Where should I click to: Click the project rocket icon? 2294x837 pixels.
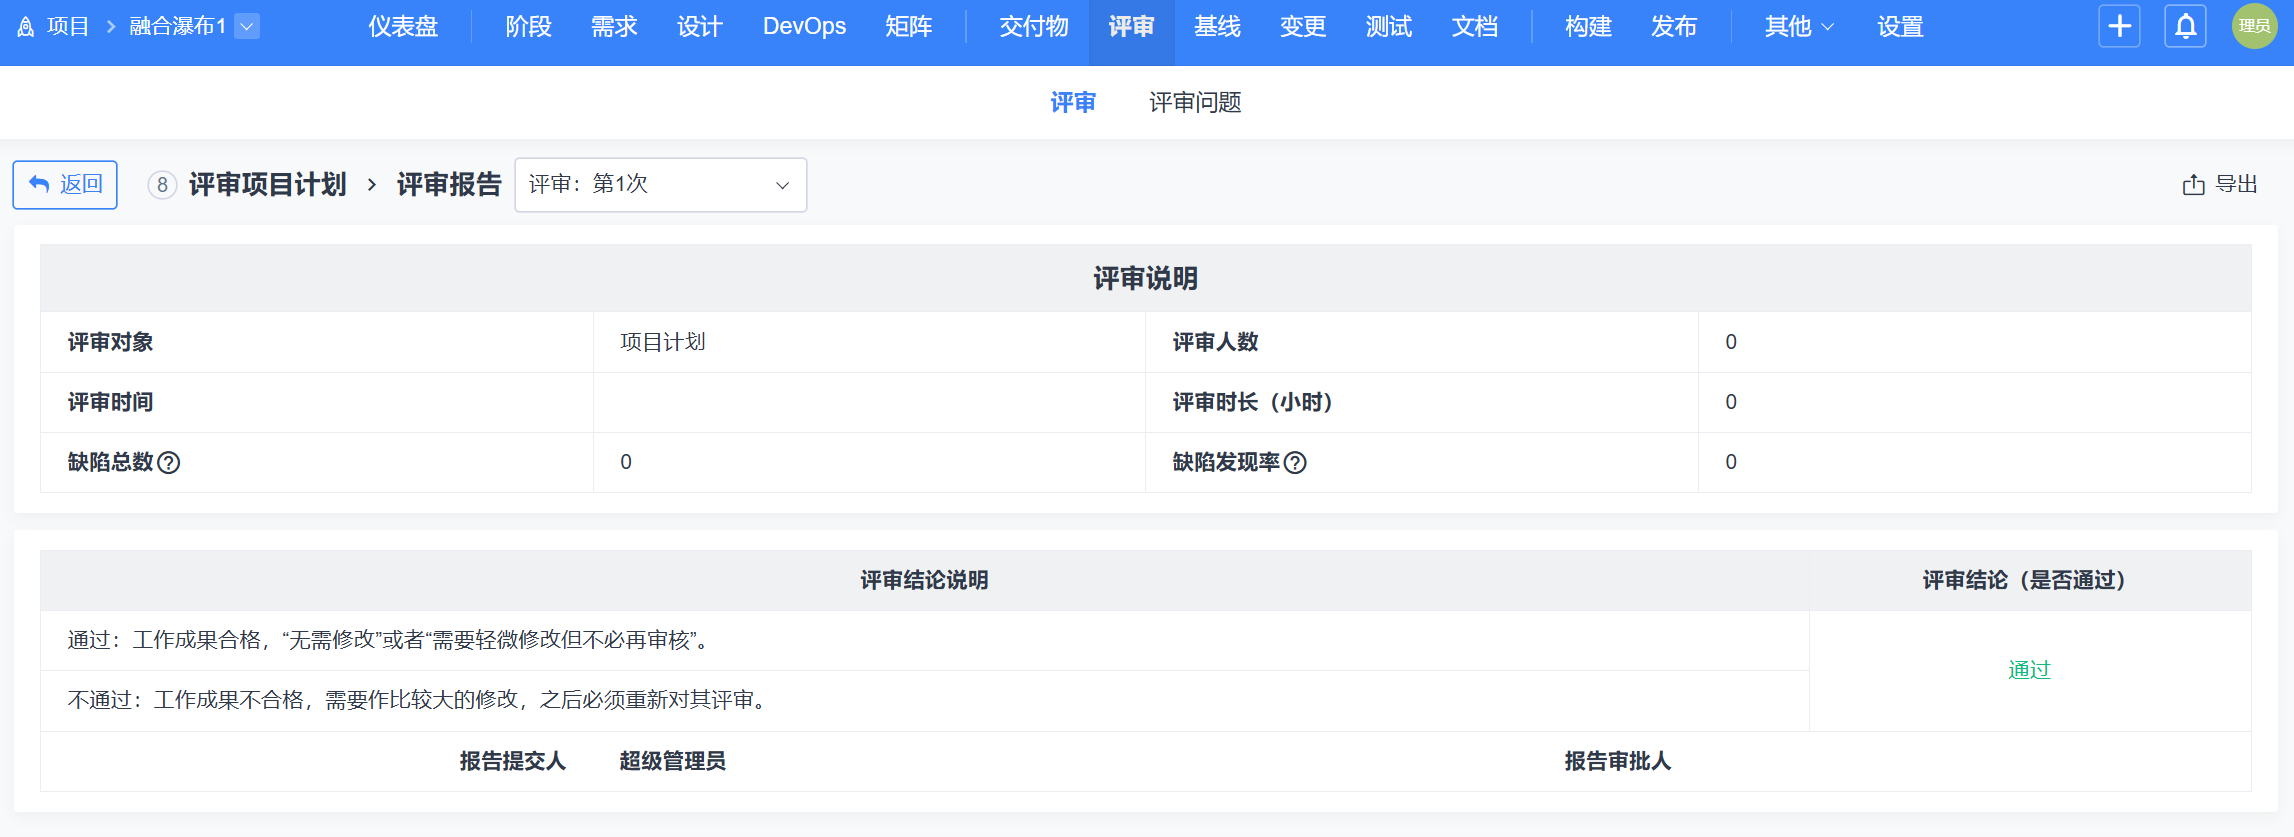pyautogui.click(x=27, y=27)
